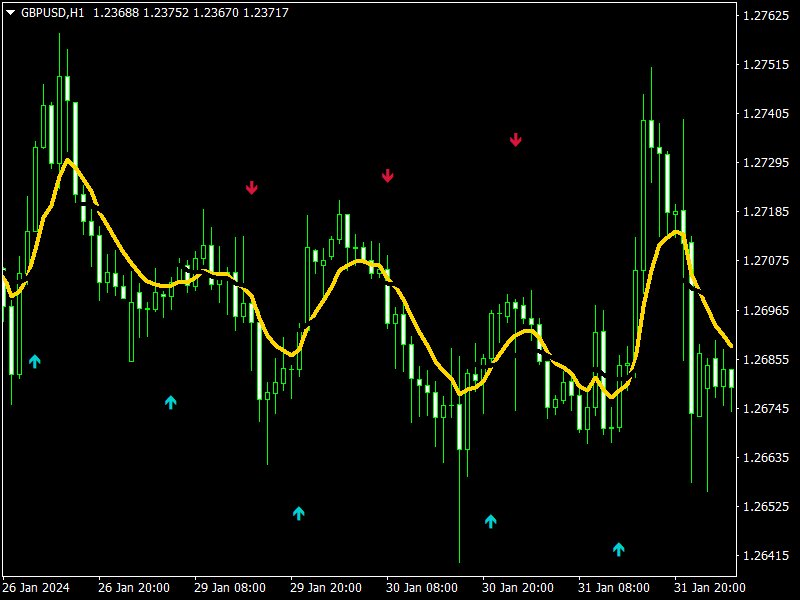Select the lowest cyan buy arrow near 31 Jan 08:00
Image resolution: width=800 pixels, height=600 pixels.
click(618, 549)
